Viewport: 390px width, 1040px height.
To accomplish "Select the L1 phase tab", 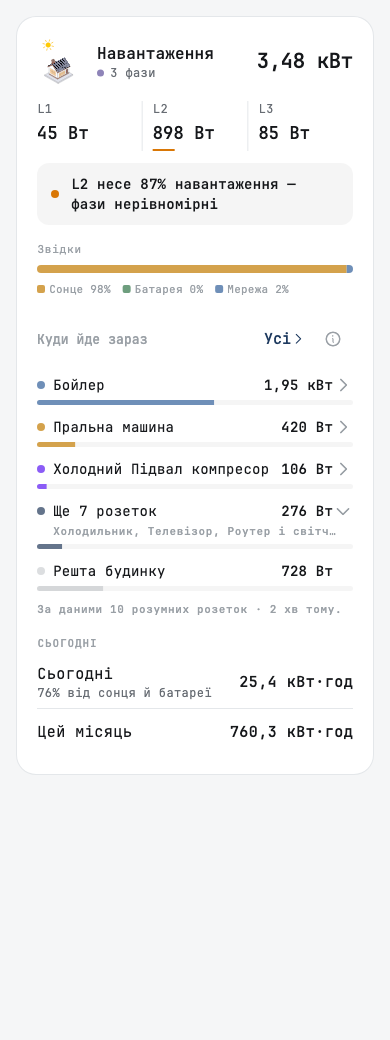I will [90, 124].
